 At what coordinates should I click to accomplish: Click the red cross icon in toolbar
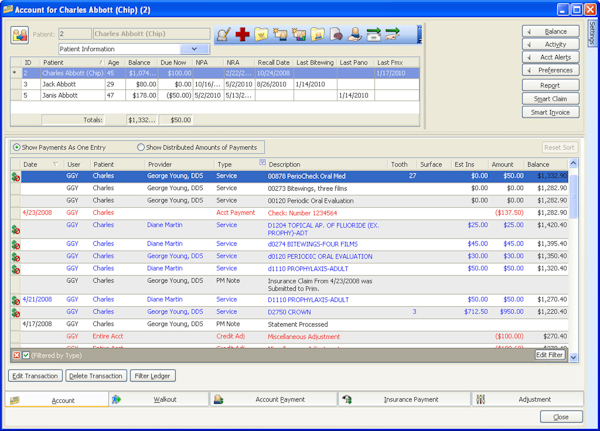243,35
